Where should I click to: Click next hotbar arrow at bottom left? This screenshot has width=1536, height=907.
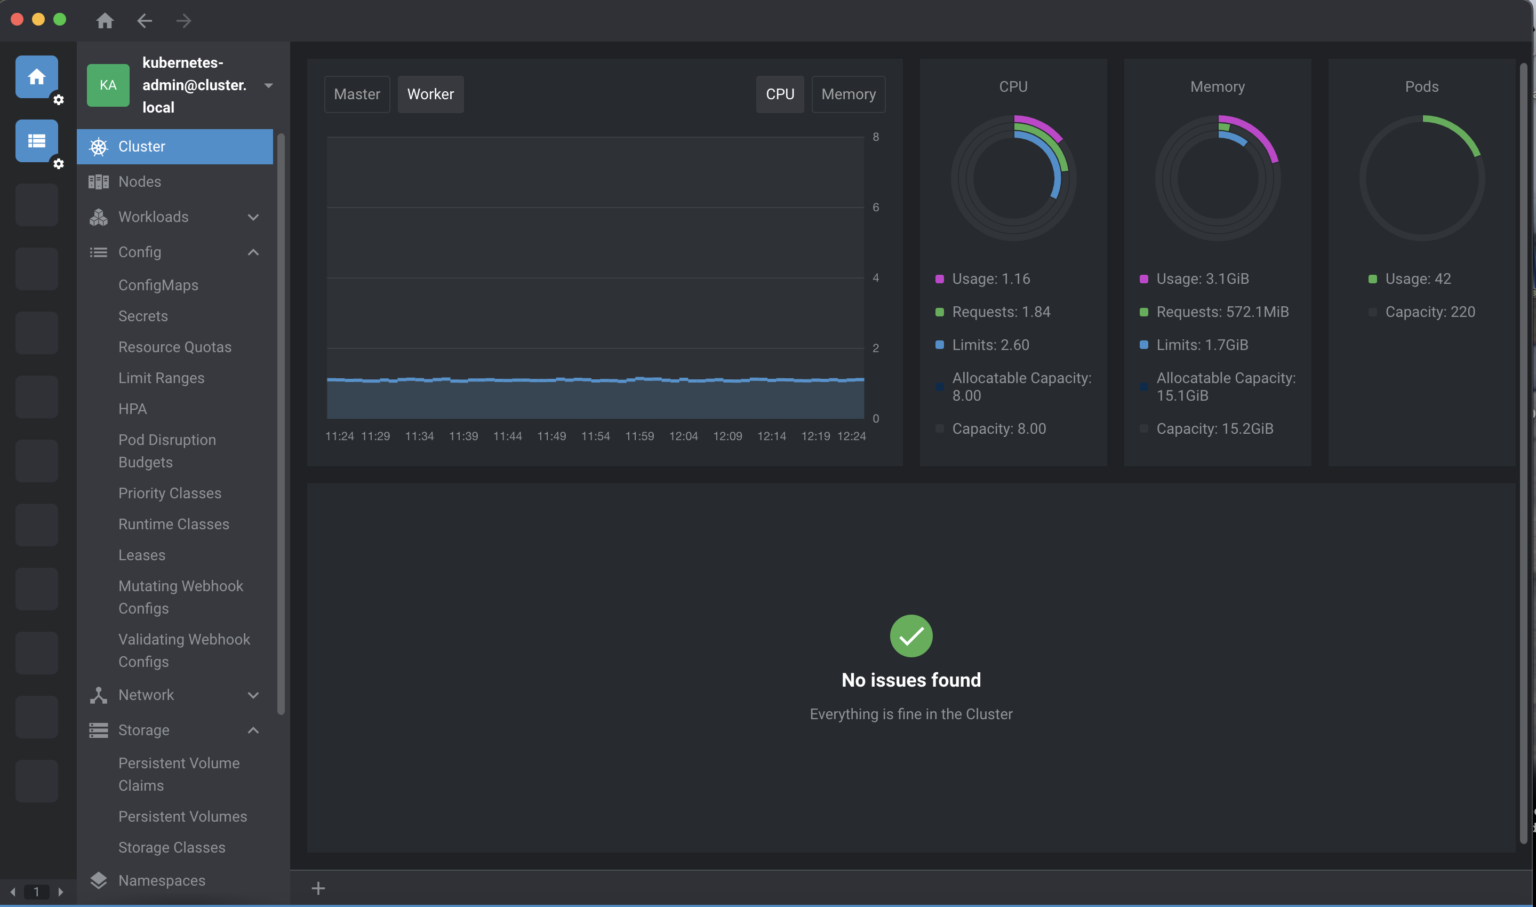[60, 891]
